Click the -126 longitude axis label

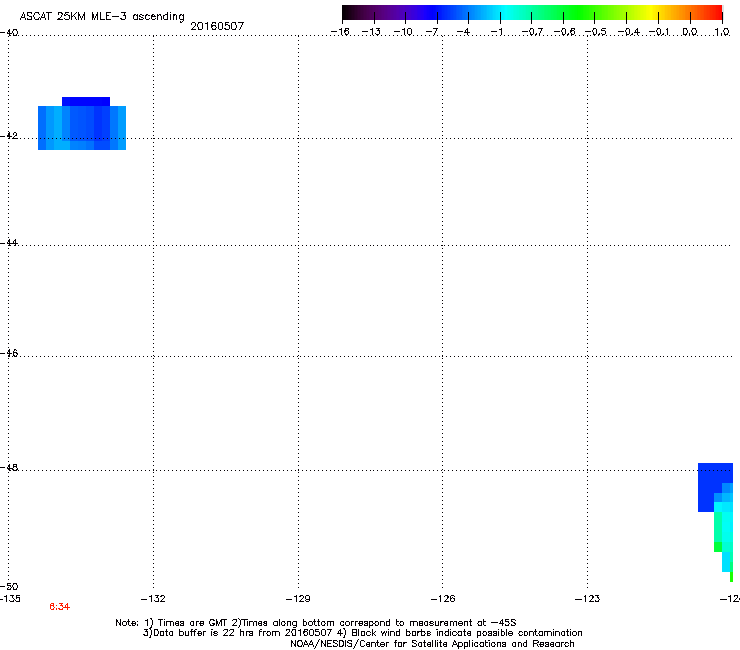click(443, 599)
